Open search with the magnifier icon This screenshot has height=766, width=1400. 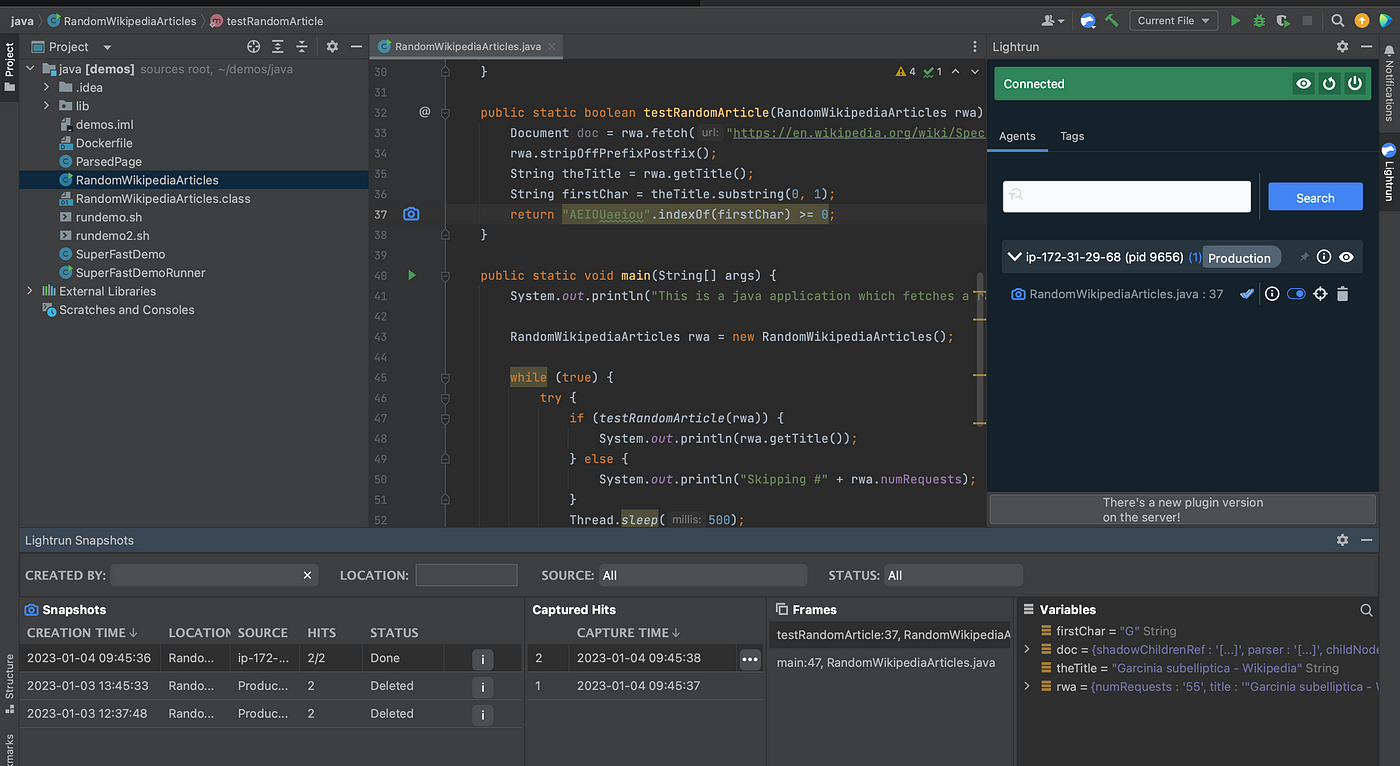1337,20
